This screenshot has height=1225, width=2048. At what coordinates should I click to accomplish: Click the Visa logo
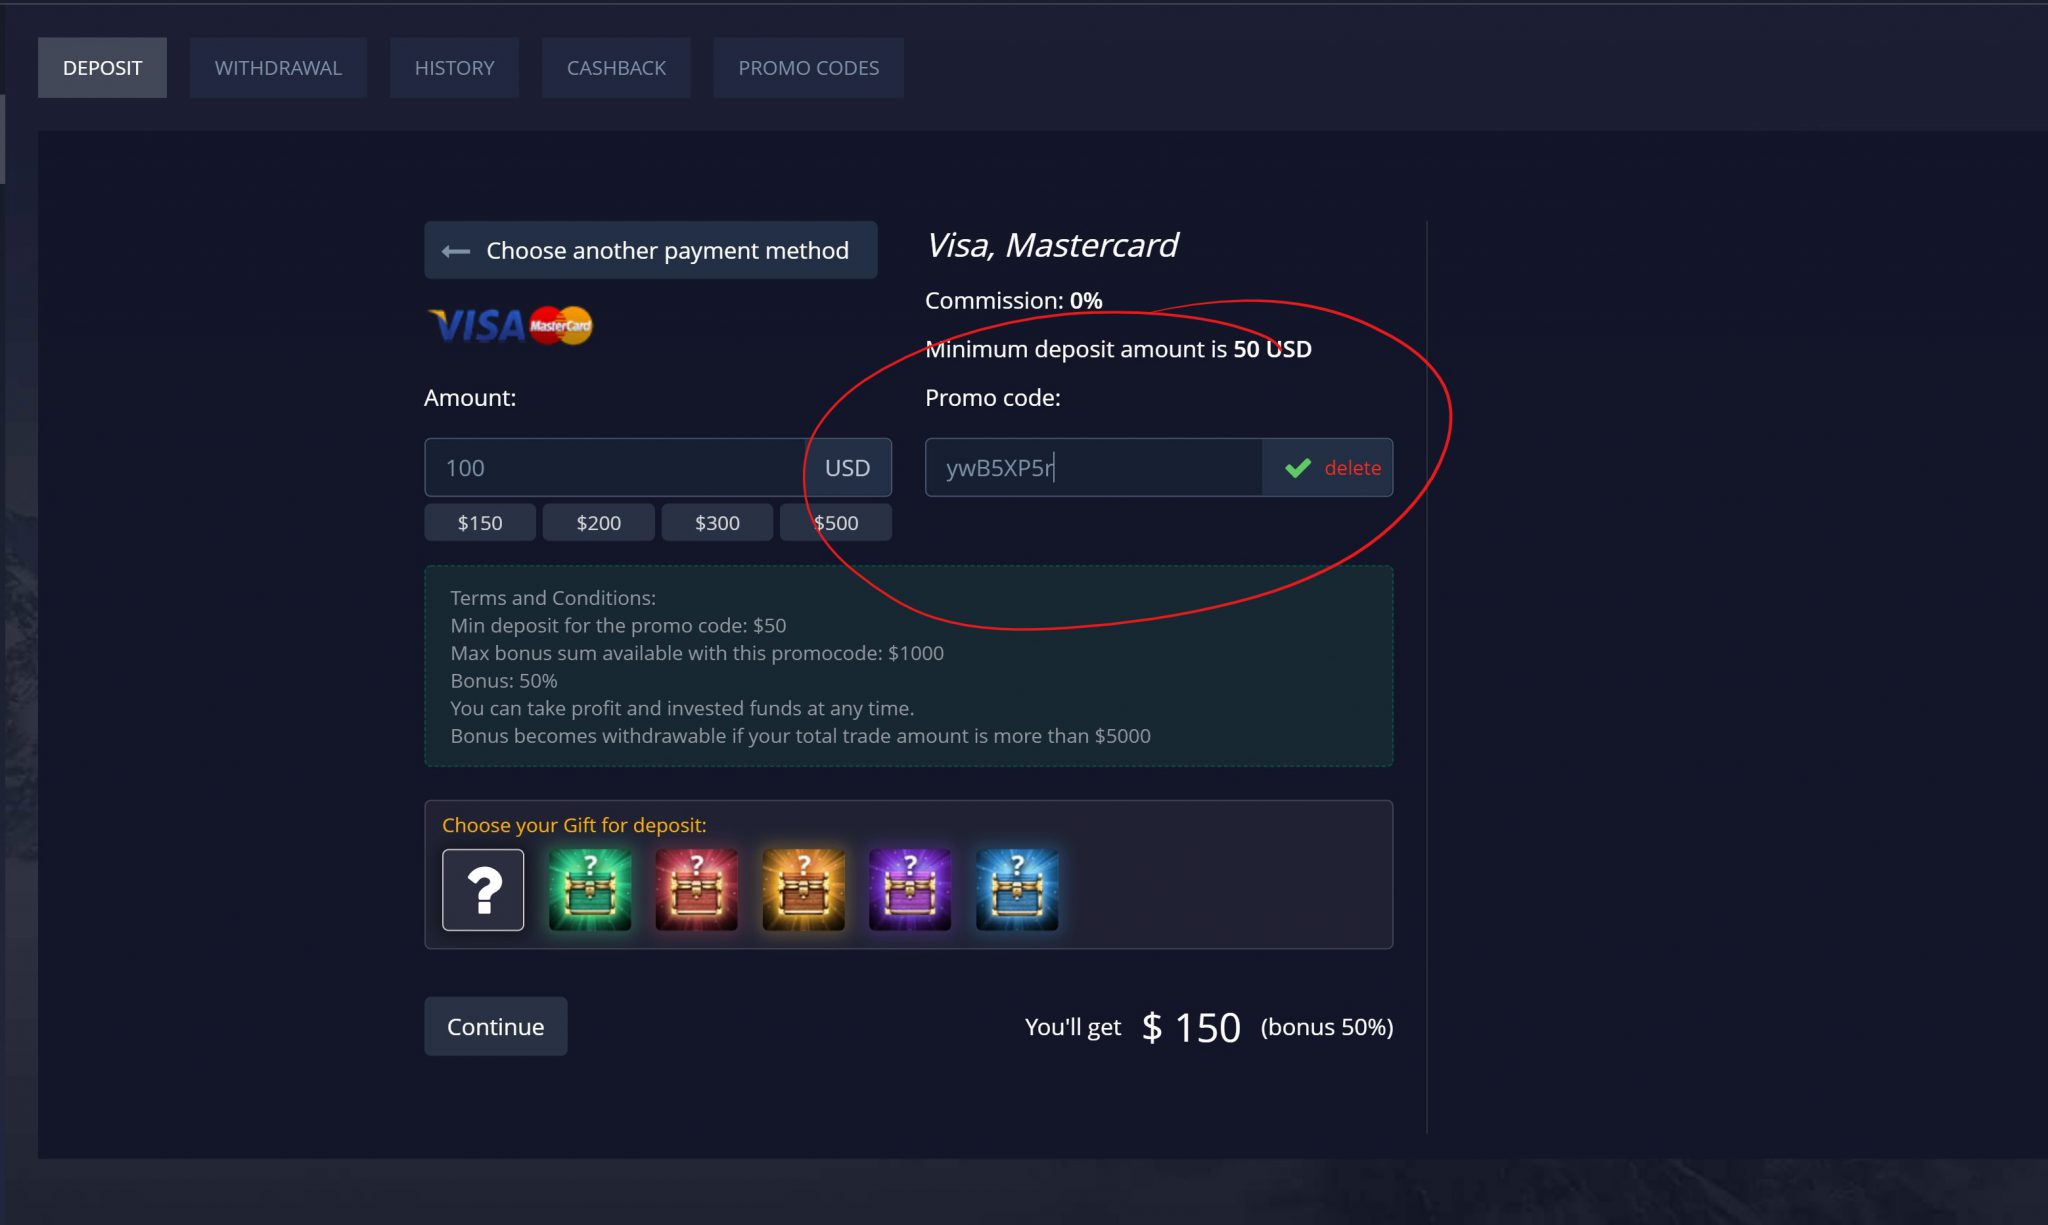click(x=475, y=325)
